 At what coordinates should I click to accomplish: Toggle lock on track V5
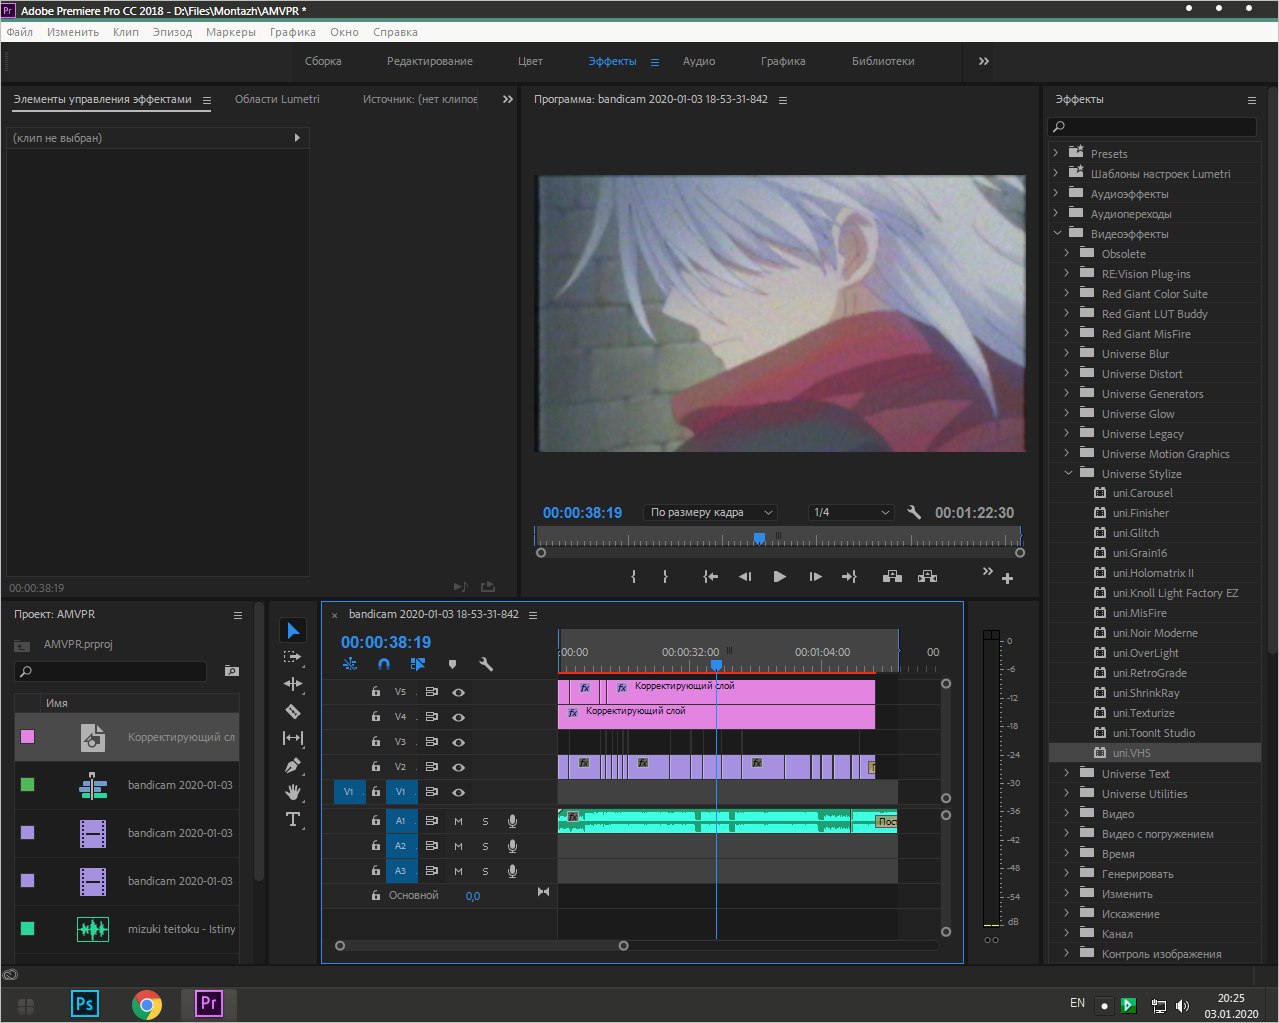(376, 692)
